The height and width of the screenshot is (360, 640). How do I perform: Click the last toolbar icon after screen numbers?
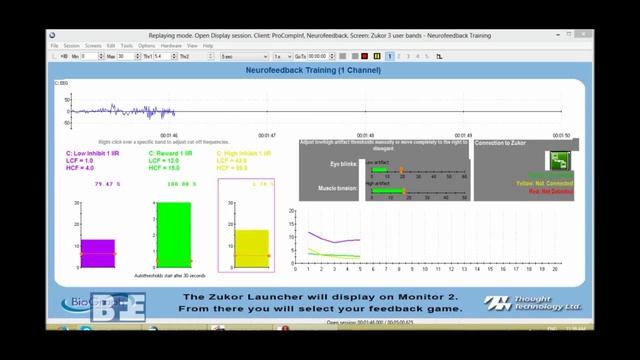[x=439, y=56]
